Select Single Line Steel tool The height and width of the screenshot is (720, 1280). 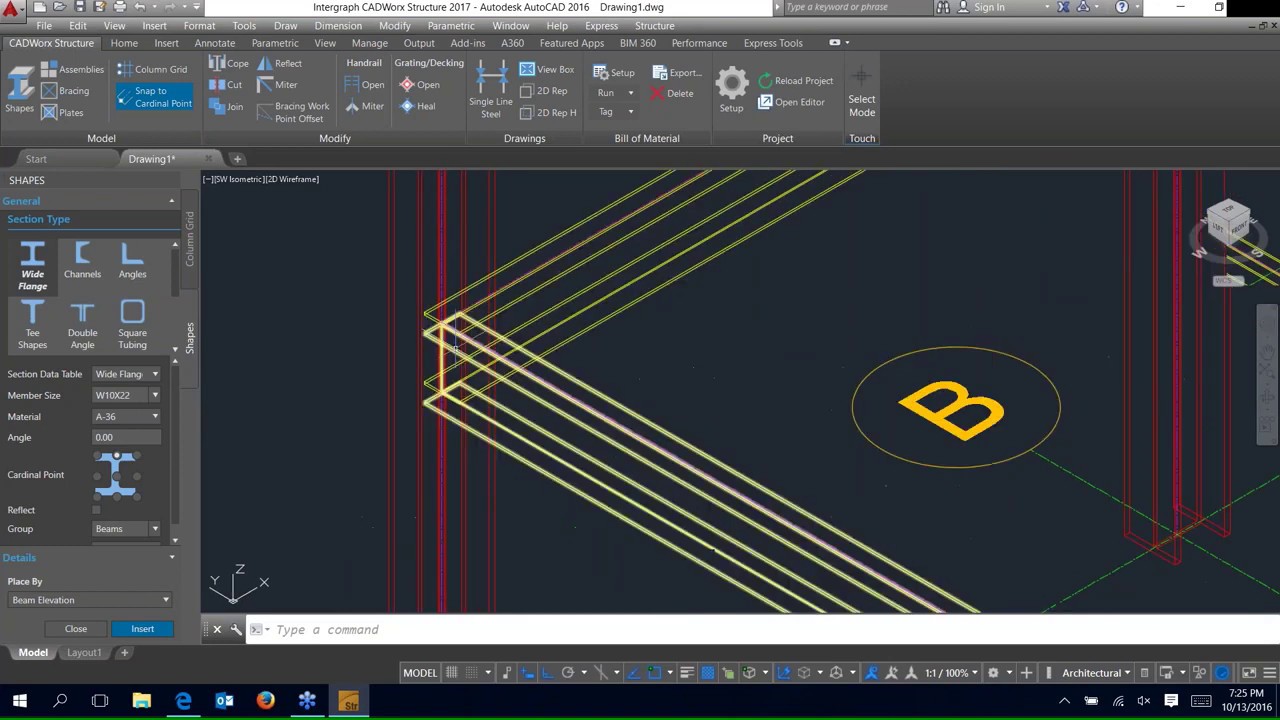tap(490, 90)
